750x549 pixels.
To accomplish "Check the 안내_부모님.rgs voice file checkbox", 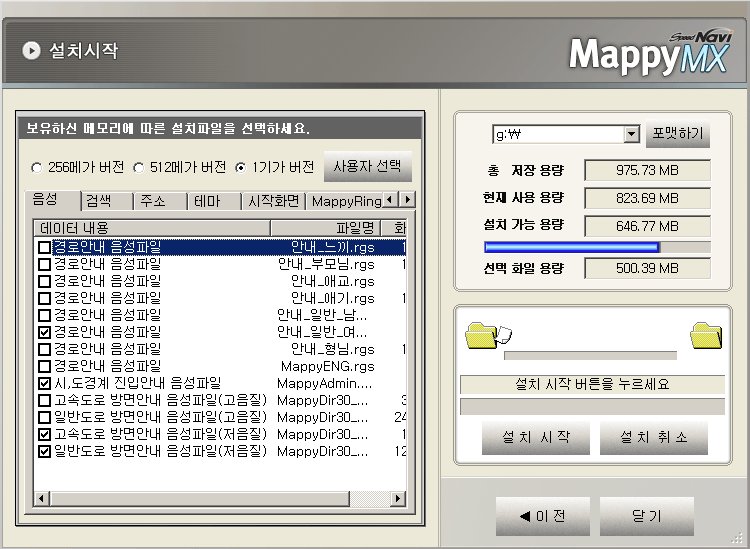I will pos(44,264).
